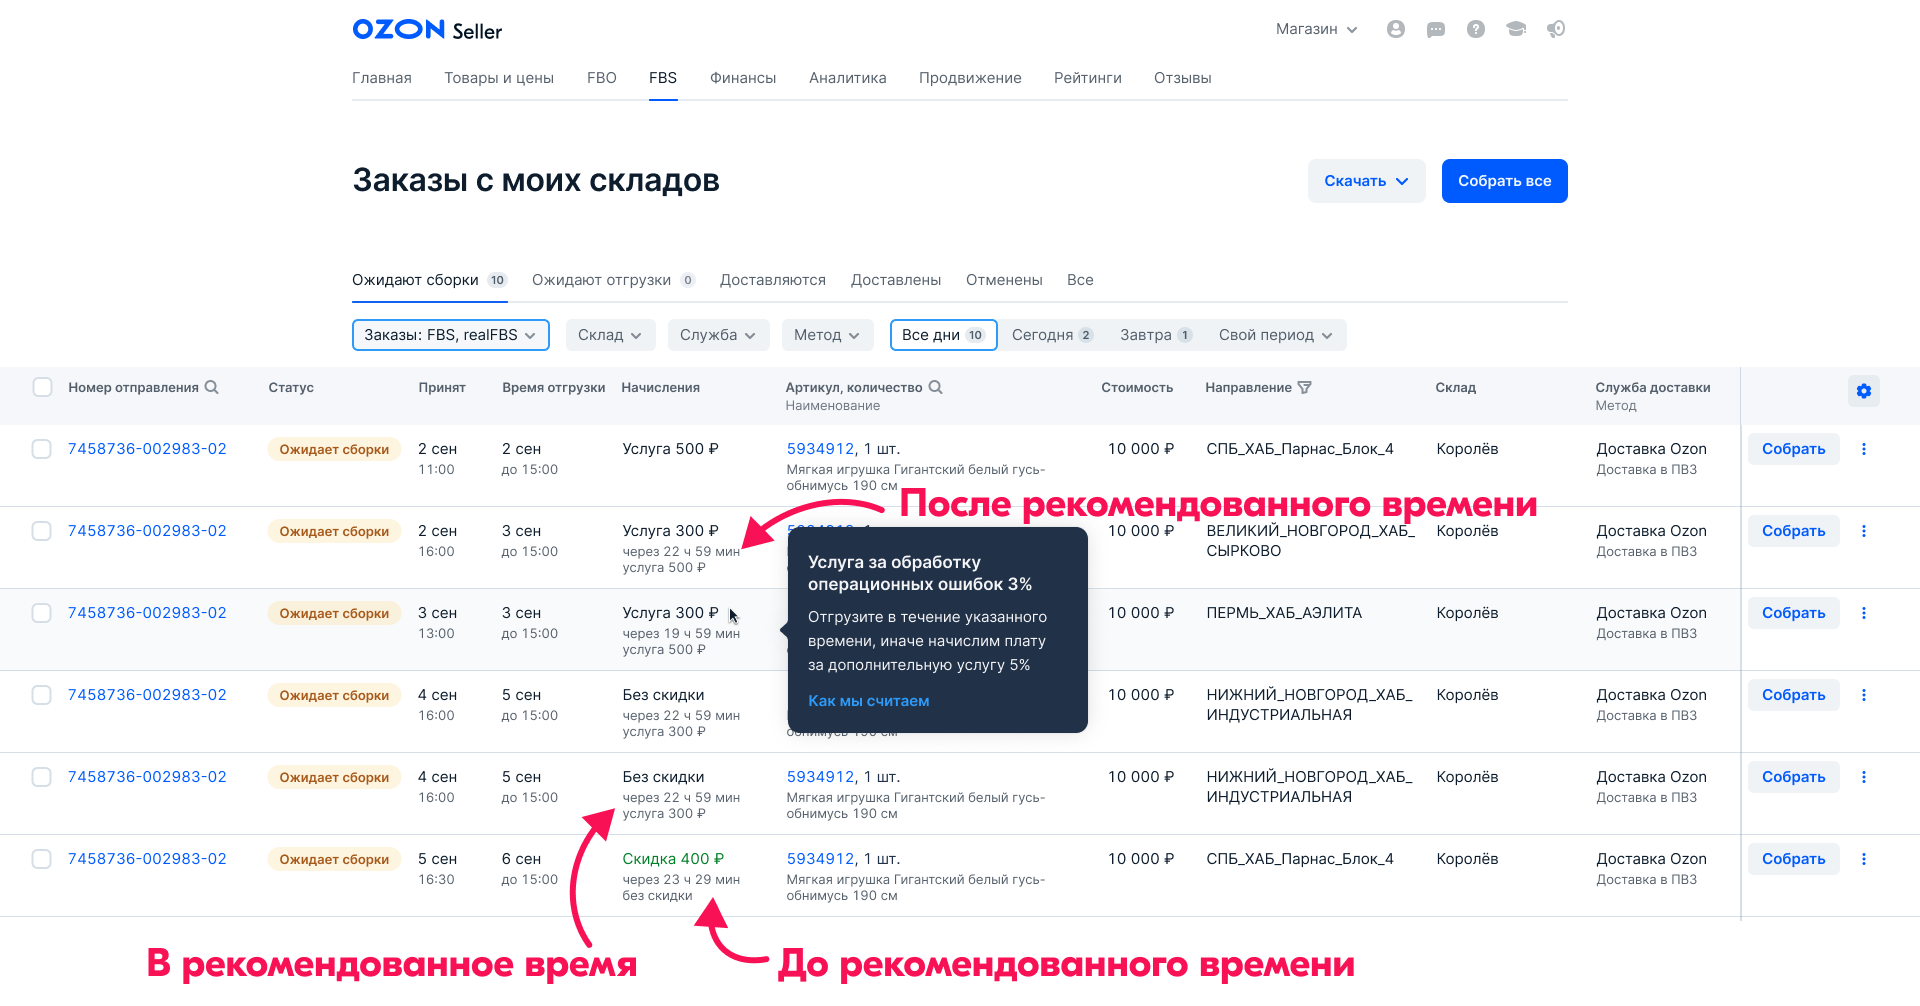Open the graduation cap learning icon
1920x1006 pixels.
pos(1516,29)
